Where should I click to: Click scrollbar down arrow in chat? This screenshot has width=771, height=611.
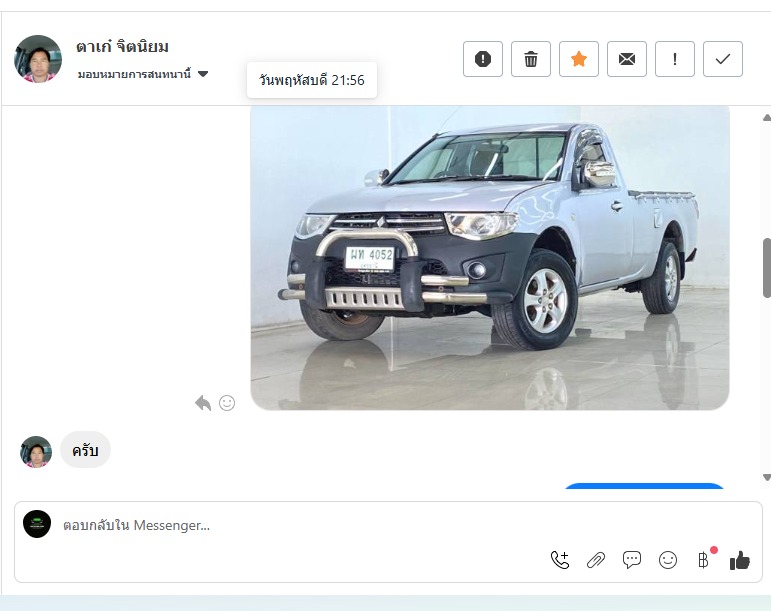767,477
